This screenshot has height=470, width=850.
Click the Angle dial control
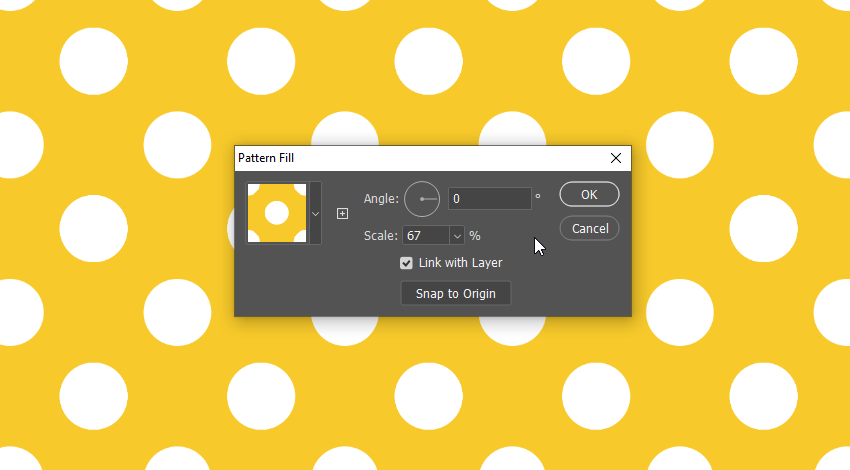[x=422, y=199]
